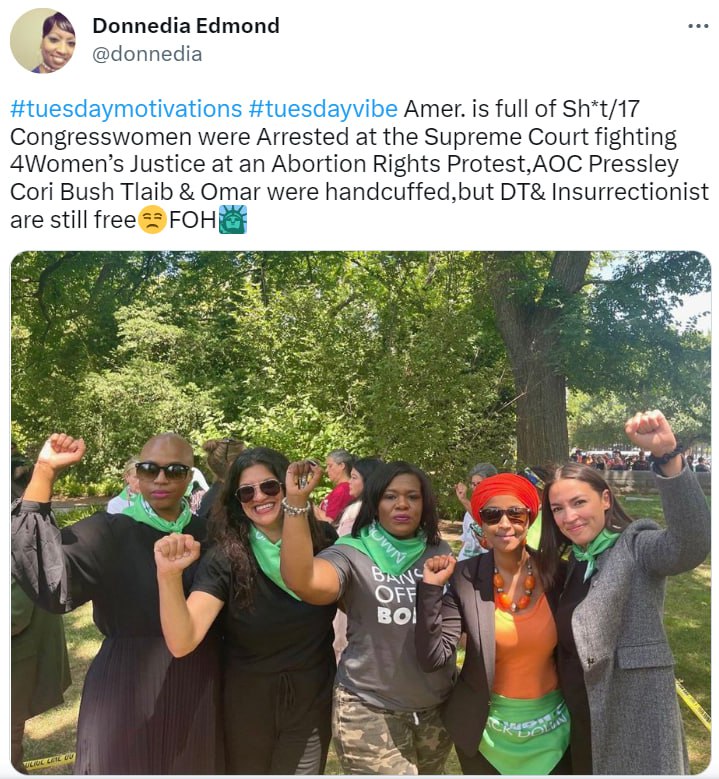The height and width of the screenshot is (779, 719).
Task: Click the tweet body text to open it
Action: click(359, 164)
